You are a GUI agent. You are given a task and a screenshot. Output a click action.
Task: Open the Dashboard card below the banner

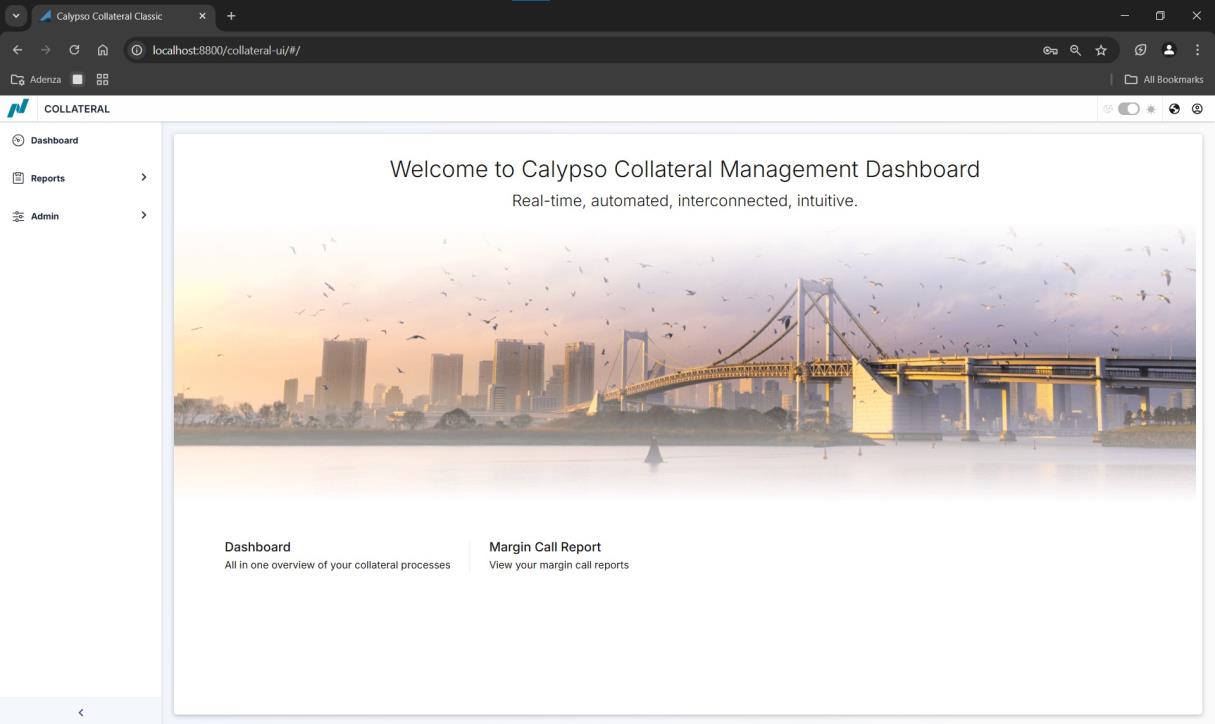pos(337,556)
